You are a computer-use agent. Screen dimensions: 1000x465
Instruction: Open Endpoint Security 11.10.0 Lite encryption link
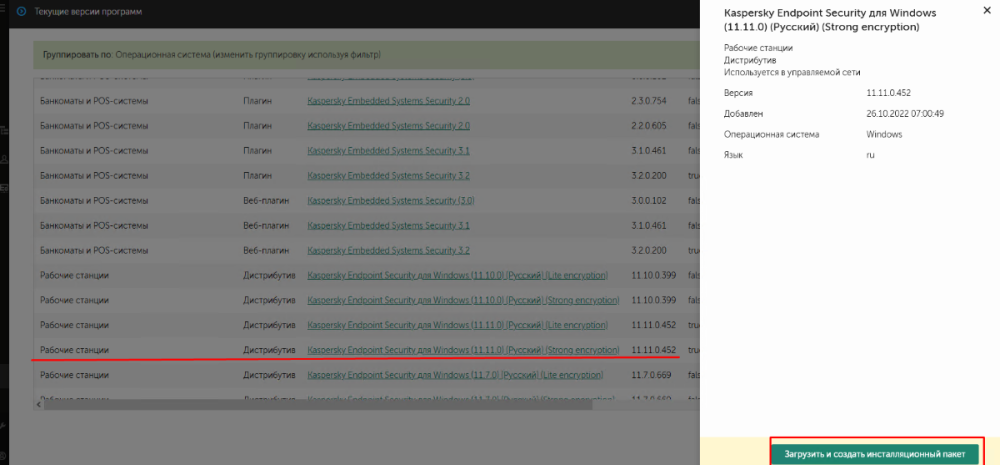pos(457,275)
